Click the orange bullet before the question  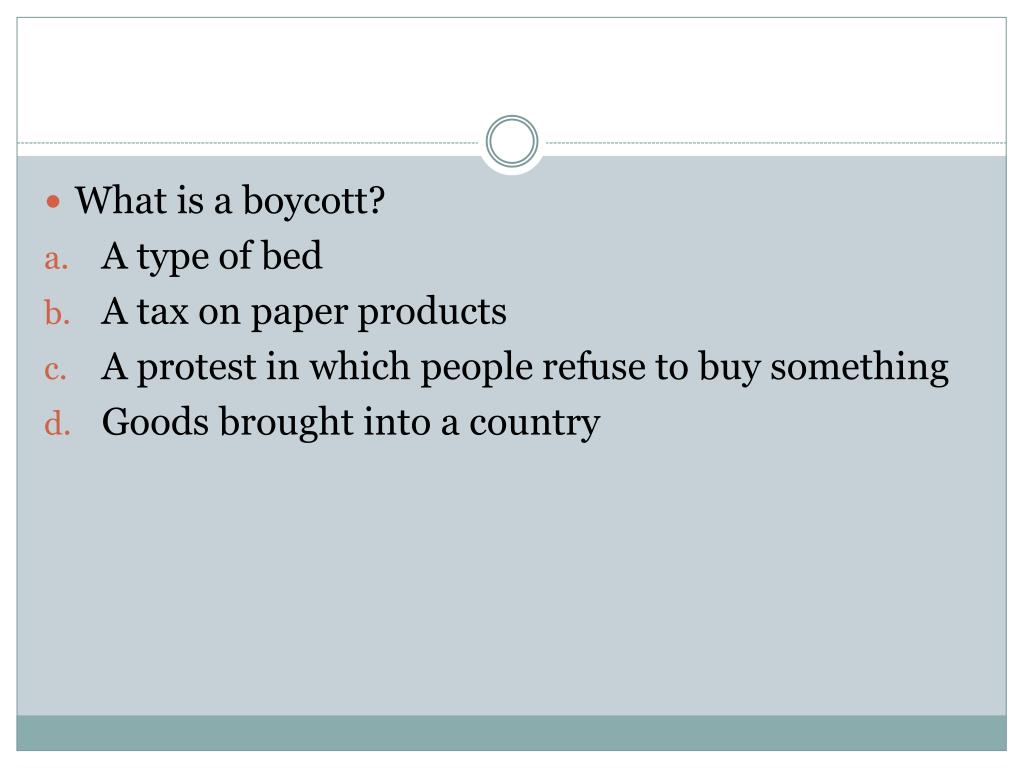55,202
